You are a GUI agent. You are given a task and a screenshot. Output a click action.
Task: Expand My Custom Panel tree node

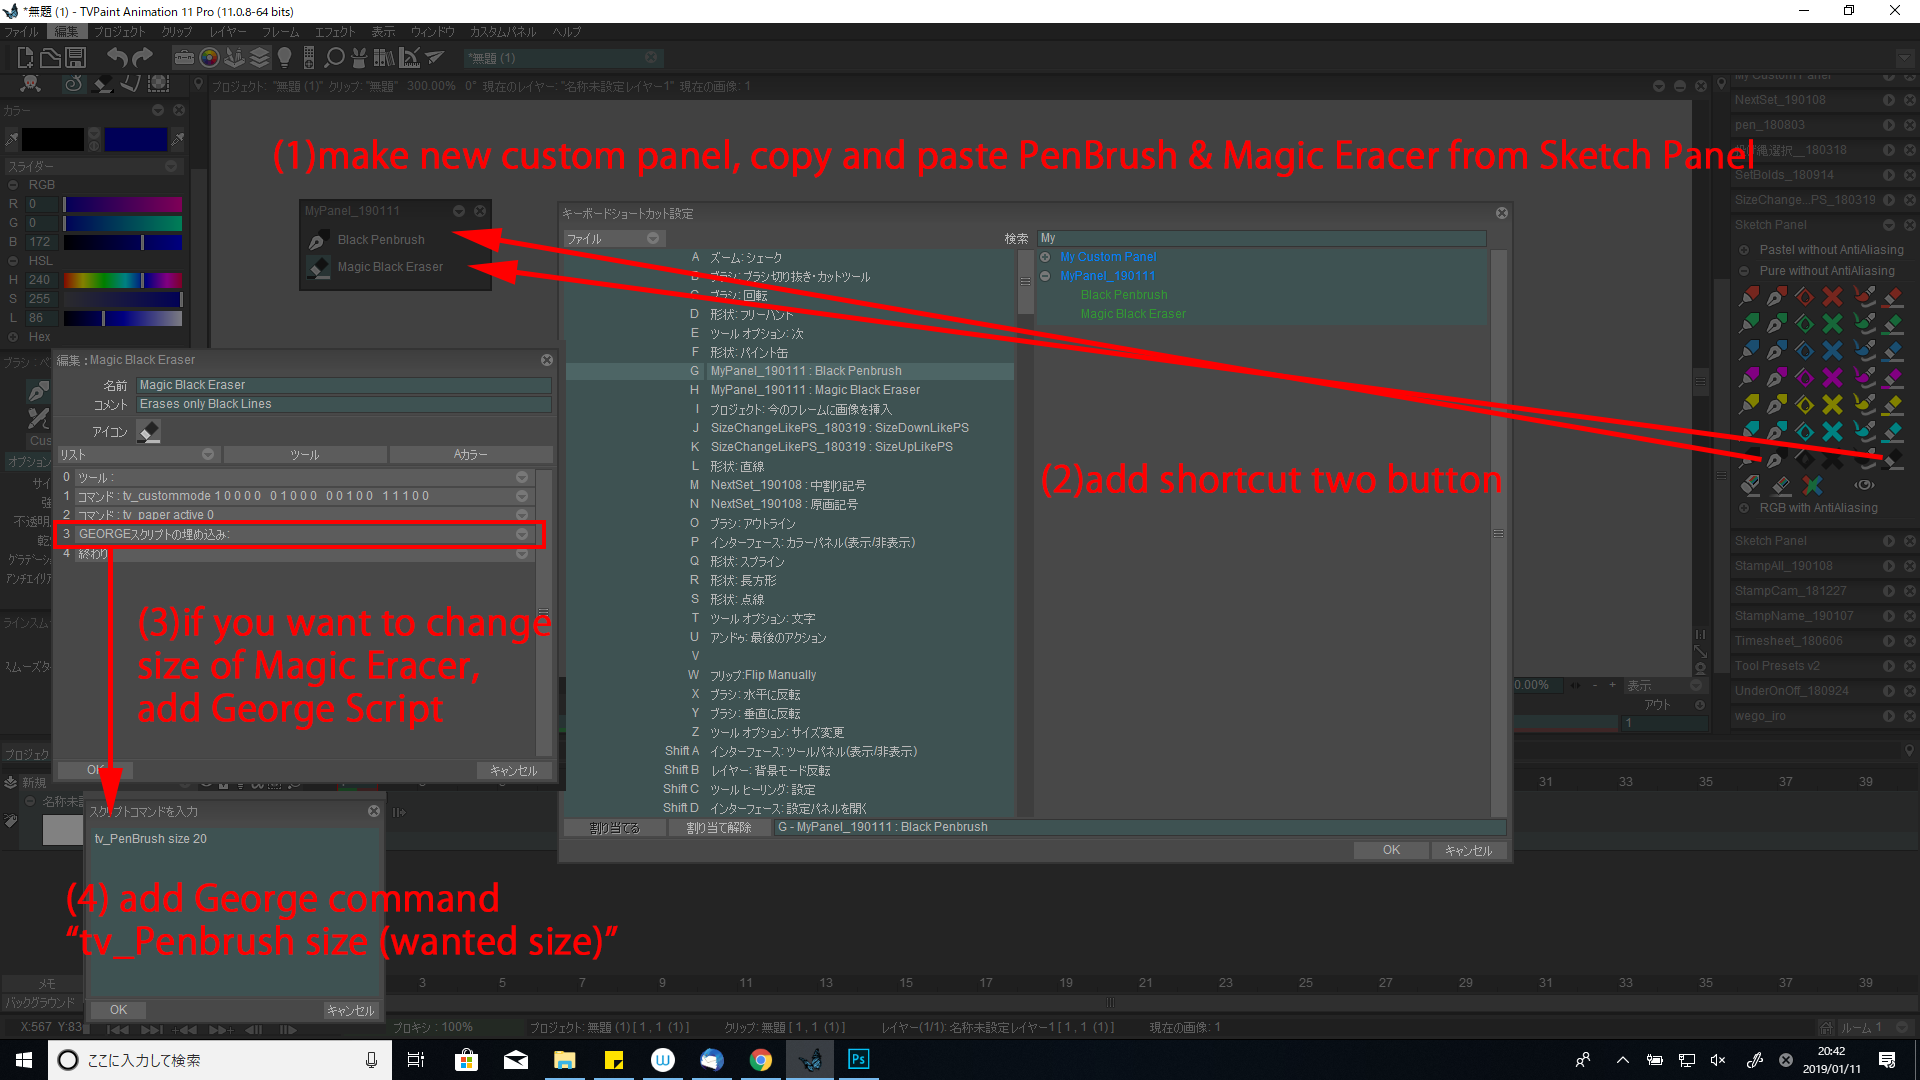click(1045, 257)
